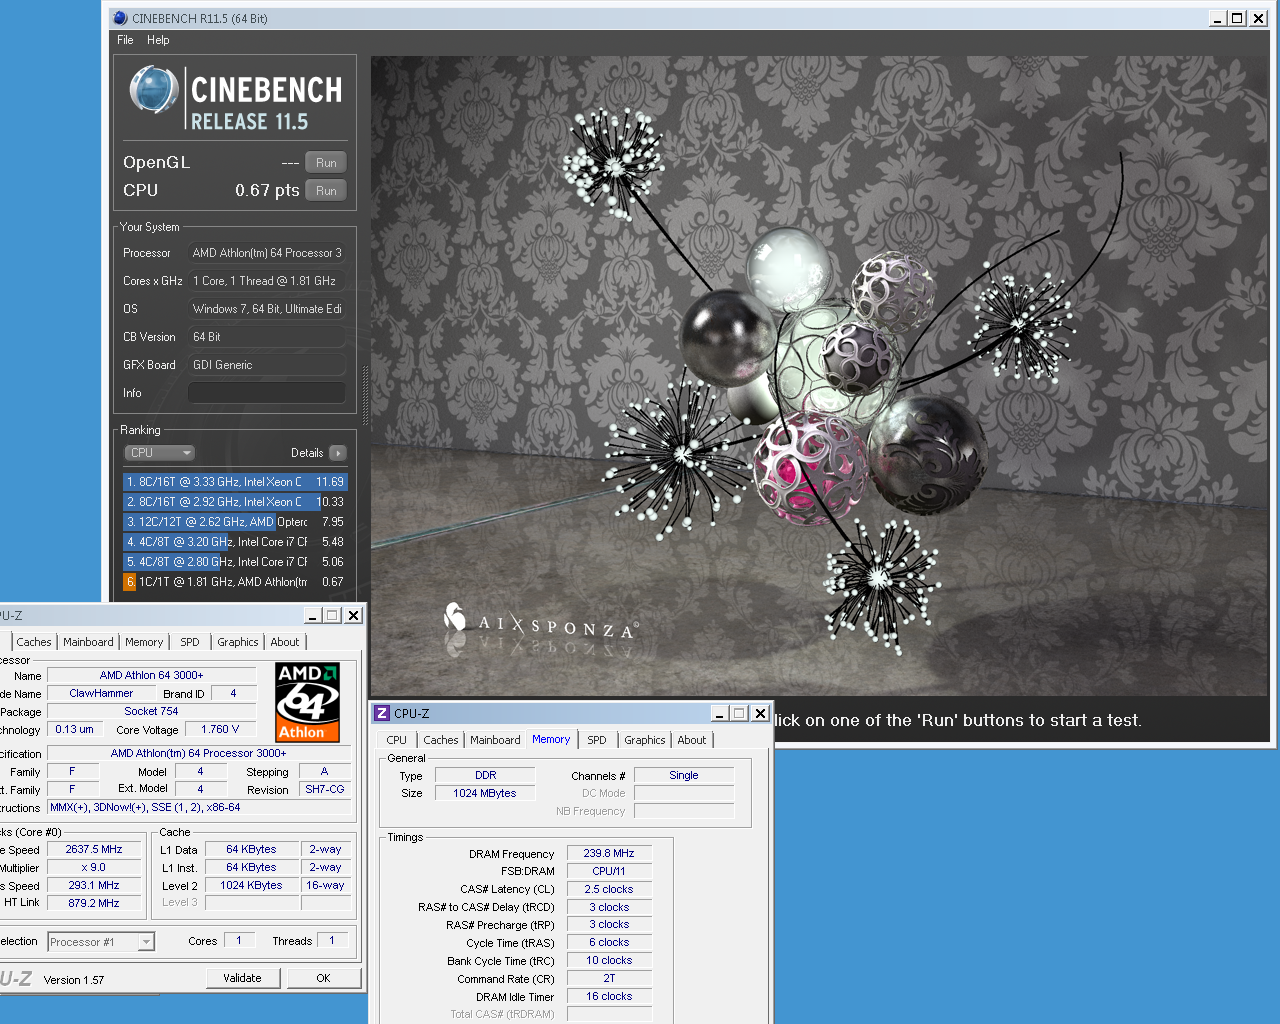Click the SH7-CG revision value
The image size is (1280, 1024).
325,789
